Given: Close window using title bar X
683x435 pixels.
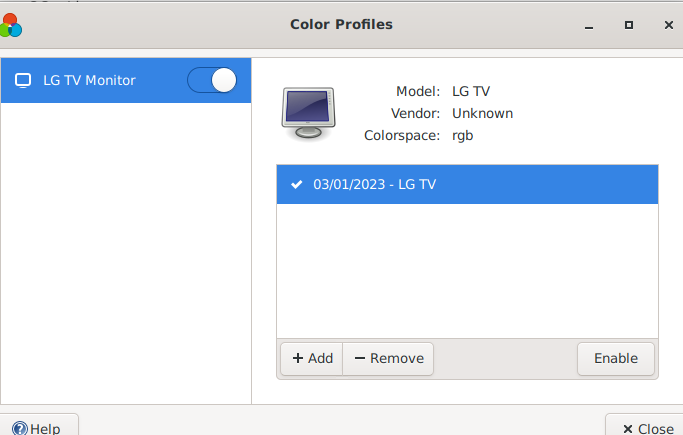Looking at the screenshot, I should click(x=669, y=25).
